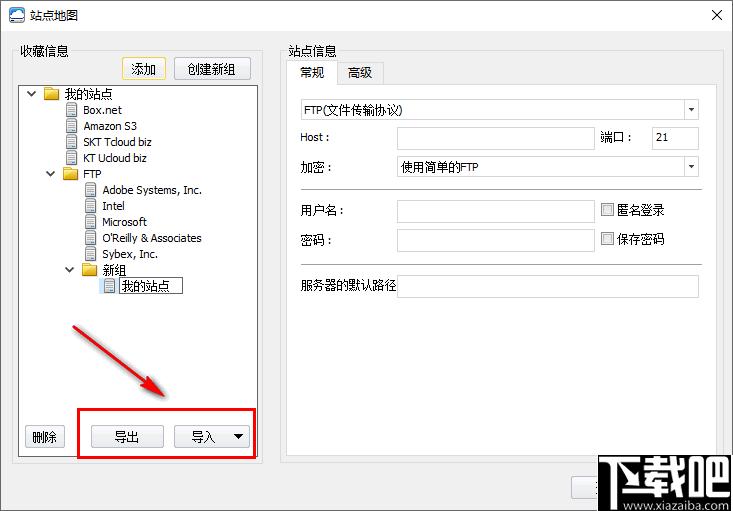Collapse the 新组 folder node
The width and height of the screenshot is (733, 511).
pyautogui.click(x=70, y=270)
